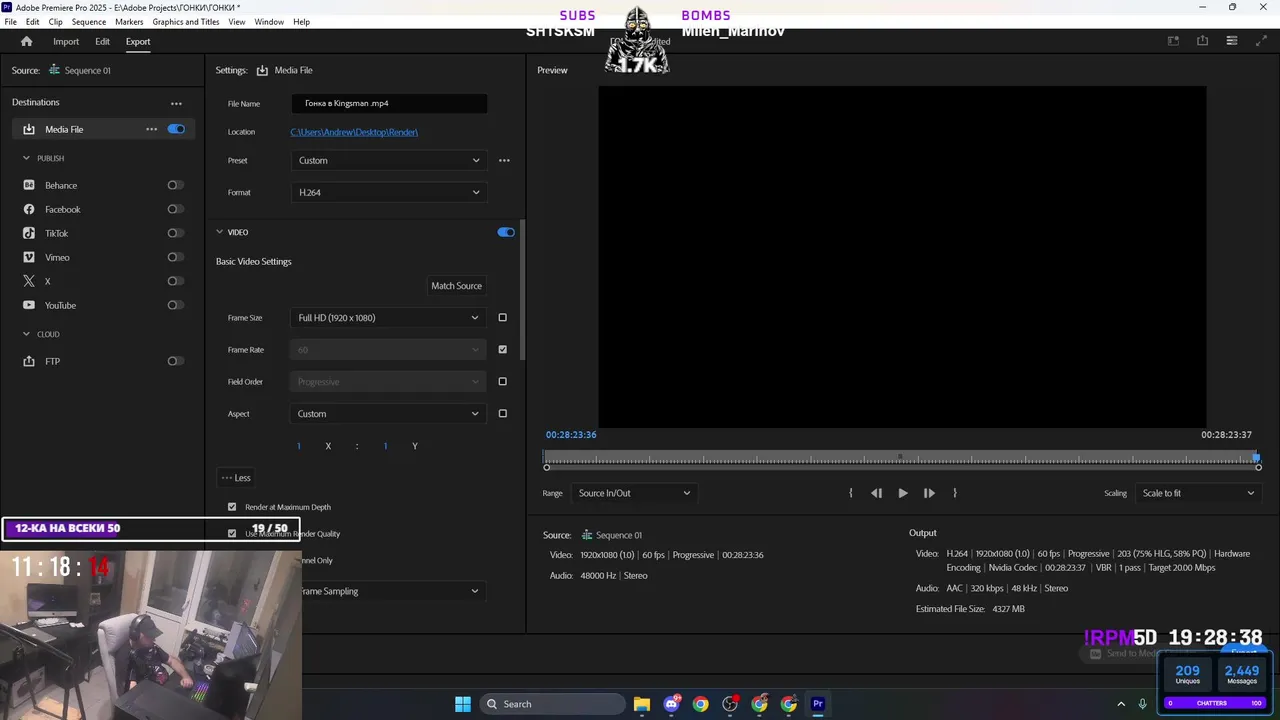The height and width of the screenshot is (720, 1280).
Task: Open the Preset dropdown showing Custom
Action: 389,160
